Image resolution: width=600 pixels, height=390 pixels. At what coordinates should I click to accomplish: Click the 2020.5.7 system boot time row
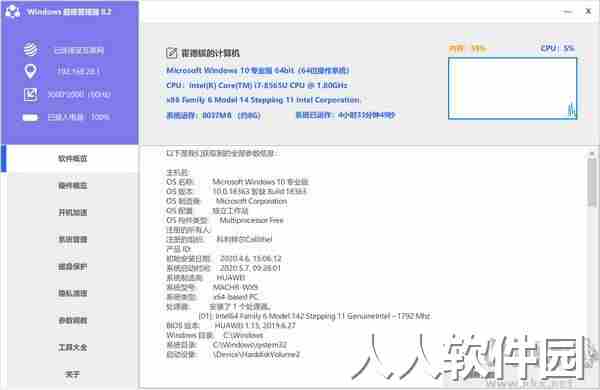(223, 268)
